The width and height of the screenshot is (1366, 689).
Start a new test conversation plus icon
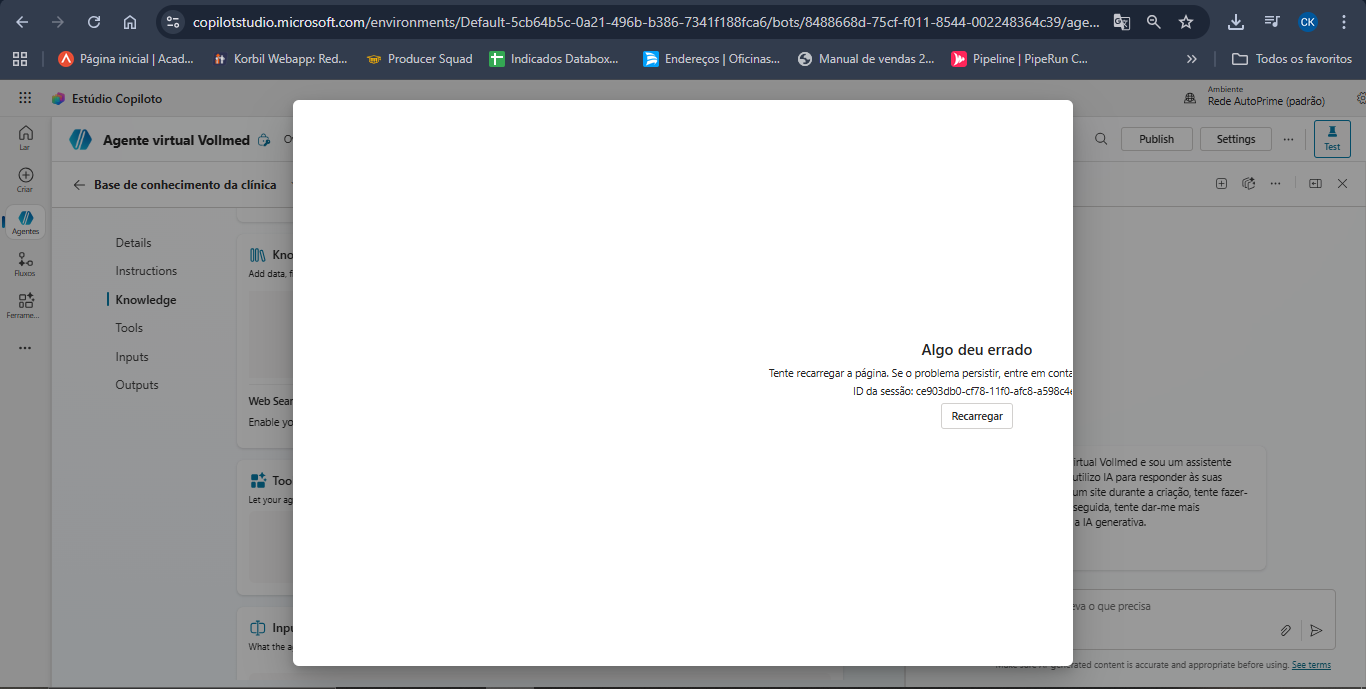click(1221, 184)
